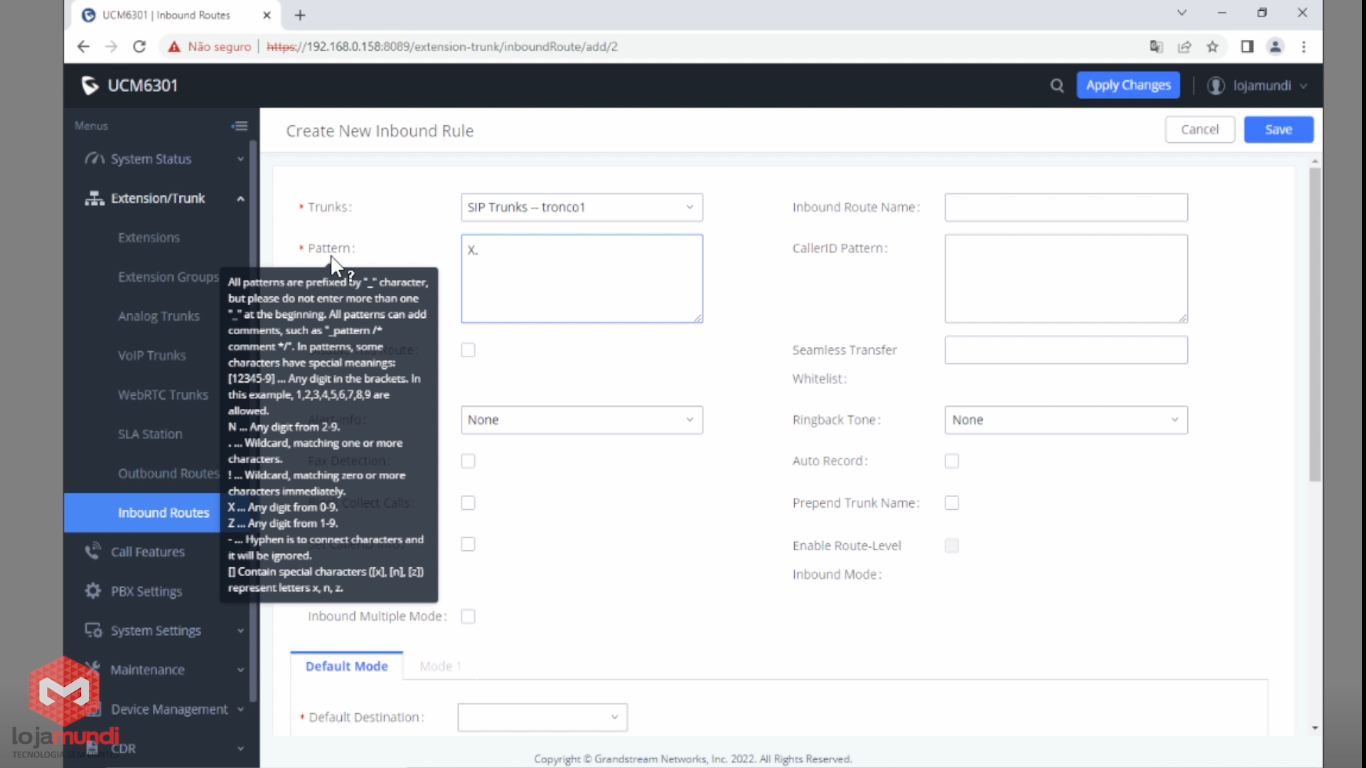
Task: Click the Save button
Action: click(1278, 129)
